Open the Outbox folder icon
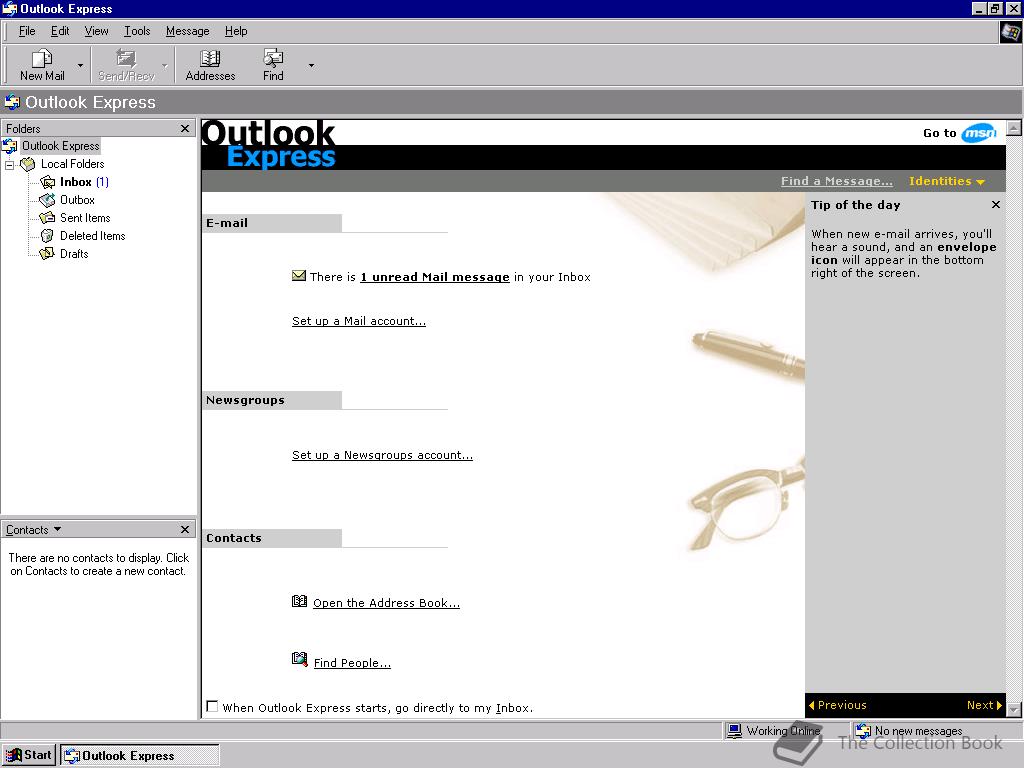This screenshot has width=1024, height=768. tap(47, 200)
